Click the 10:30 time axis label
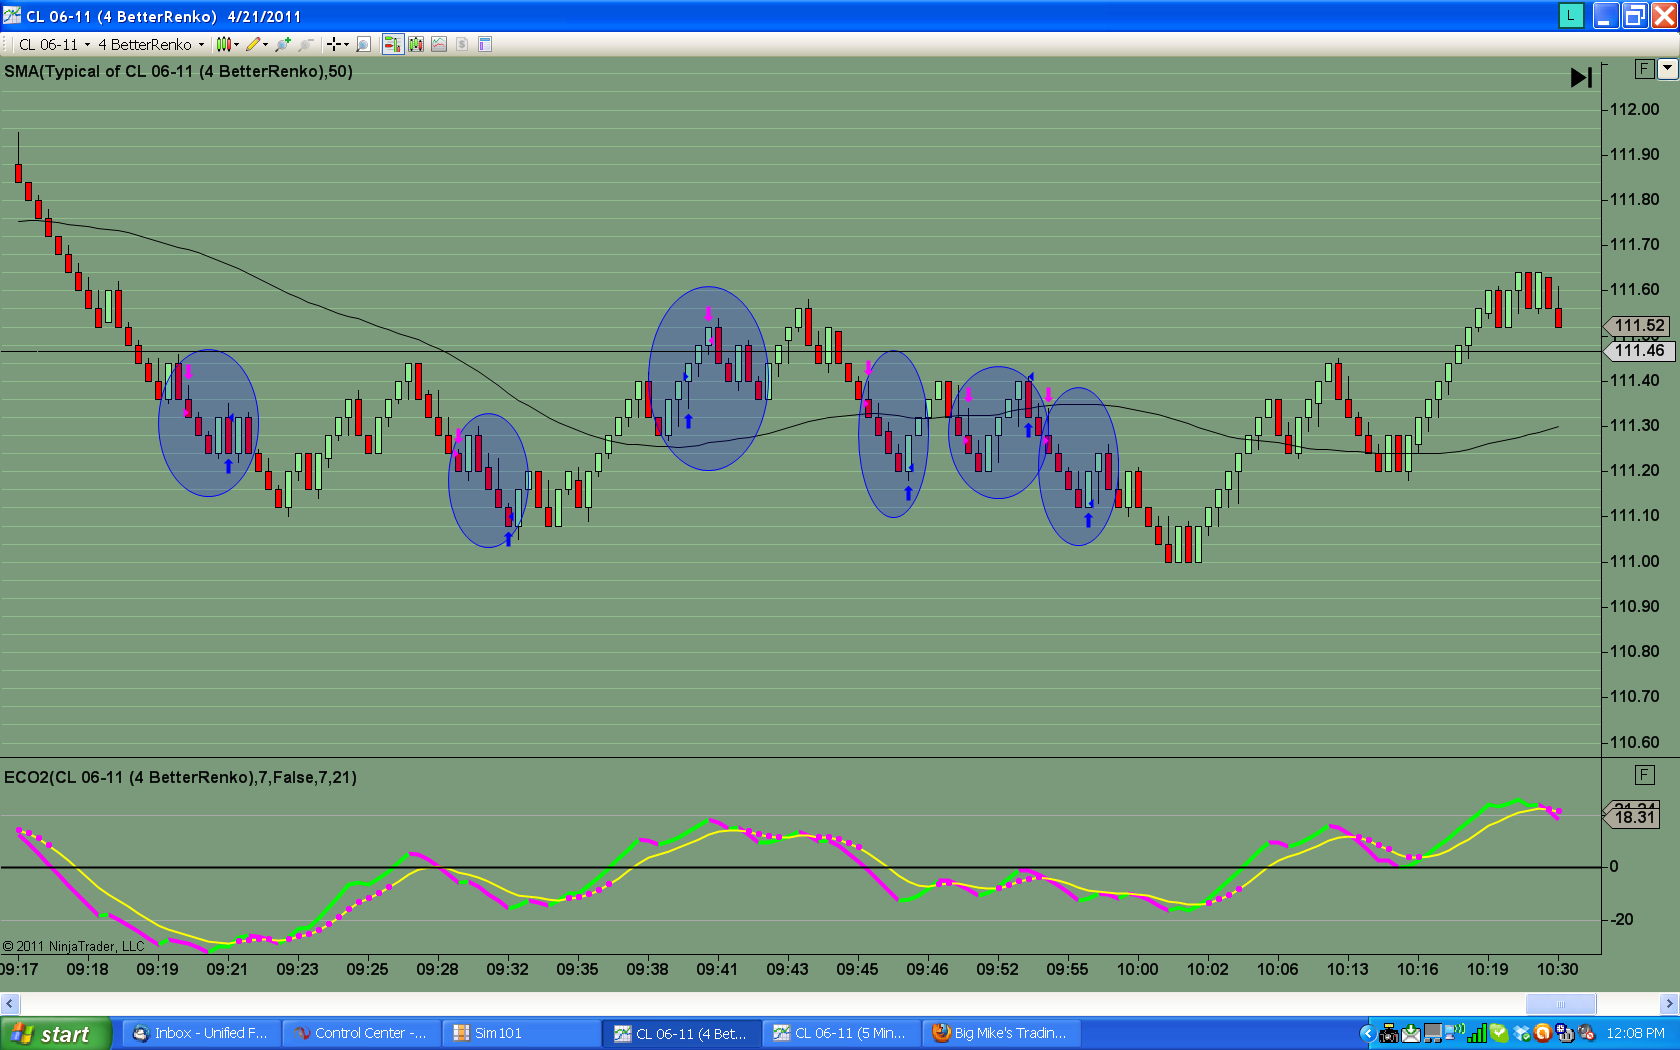Image resolution: width=1680 pixels, height=1050 pixels. coord(1557,969)
